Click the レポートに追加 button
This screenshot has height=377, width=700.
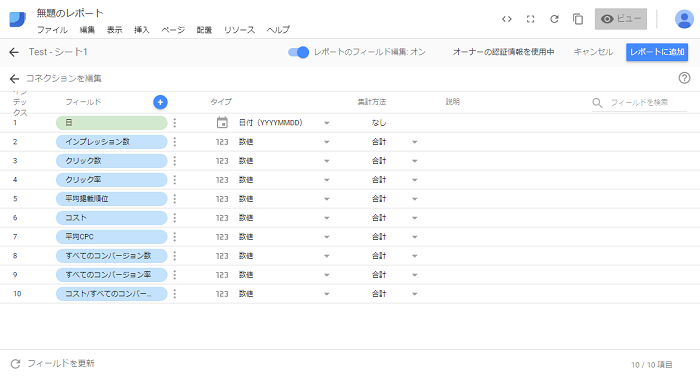tap(657, 52)
